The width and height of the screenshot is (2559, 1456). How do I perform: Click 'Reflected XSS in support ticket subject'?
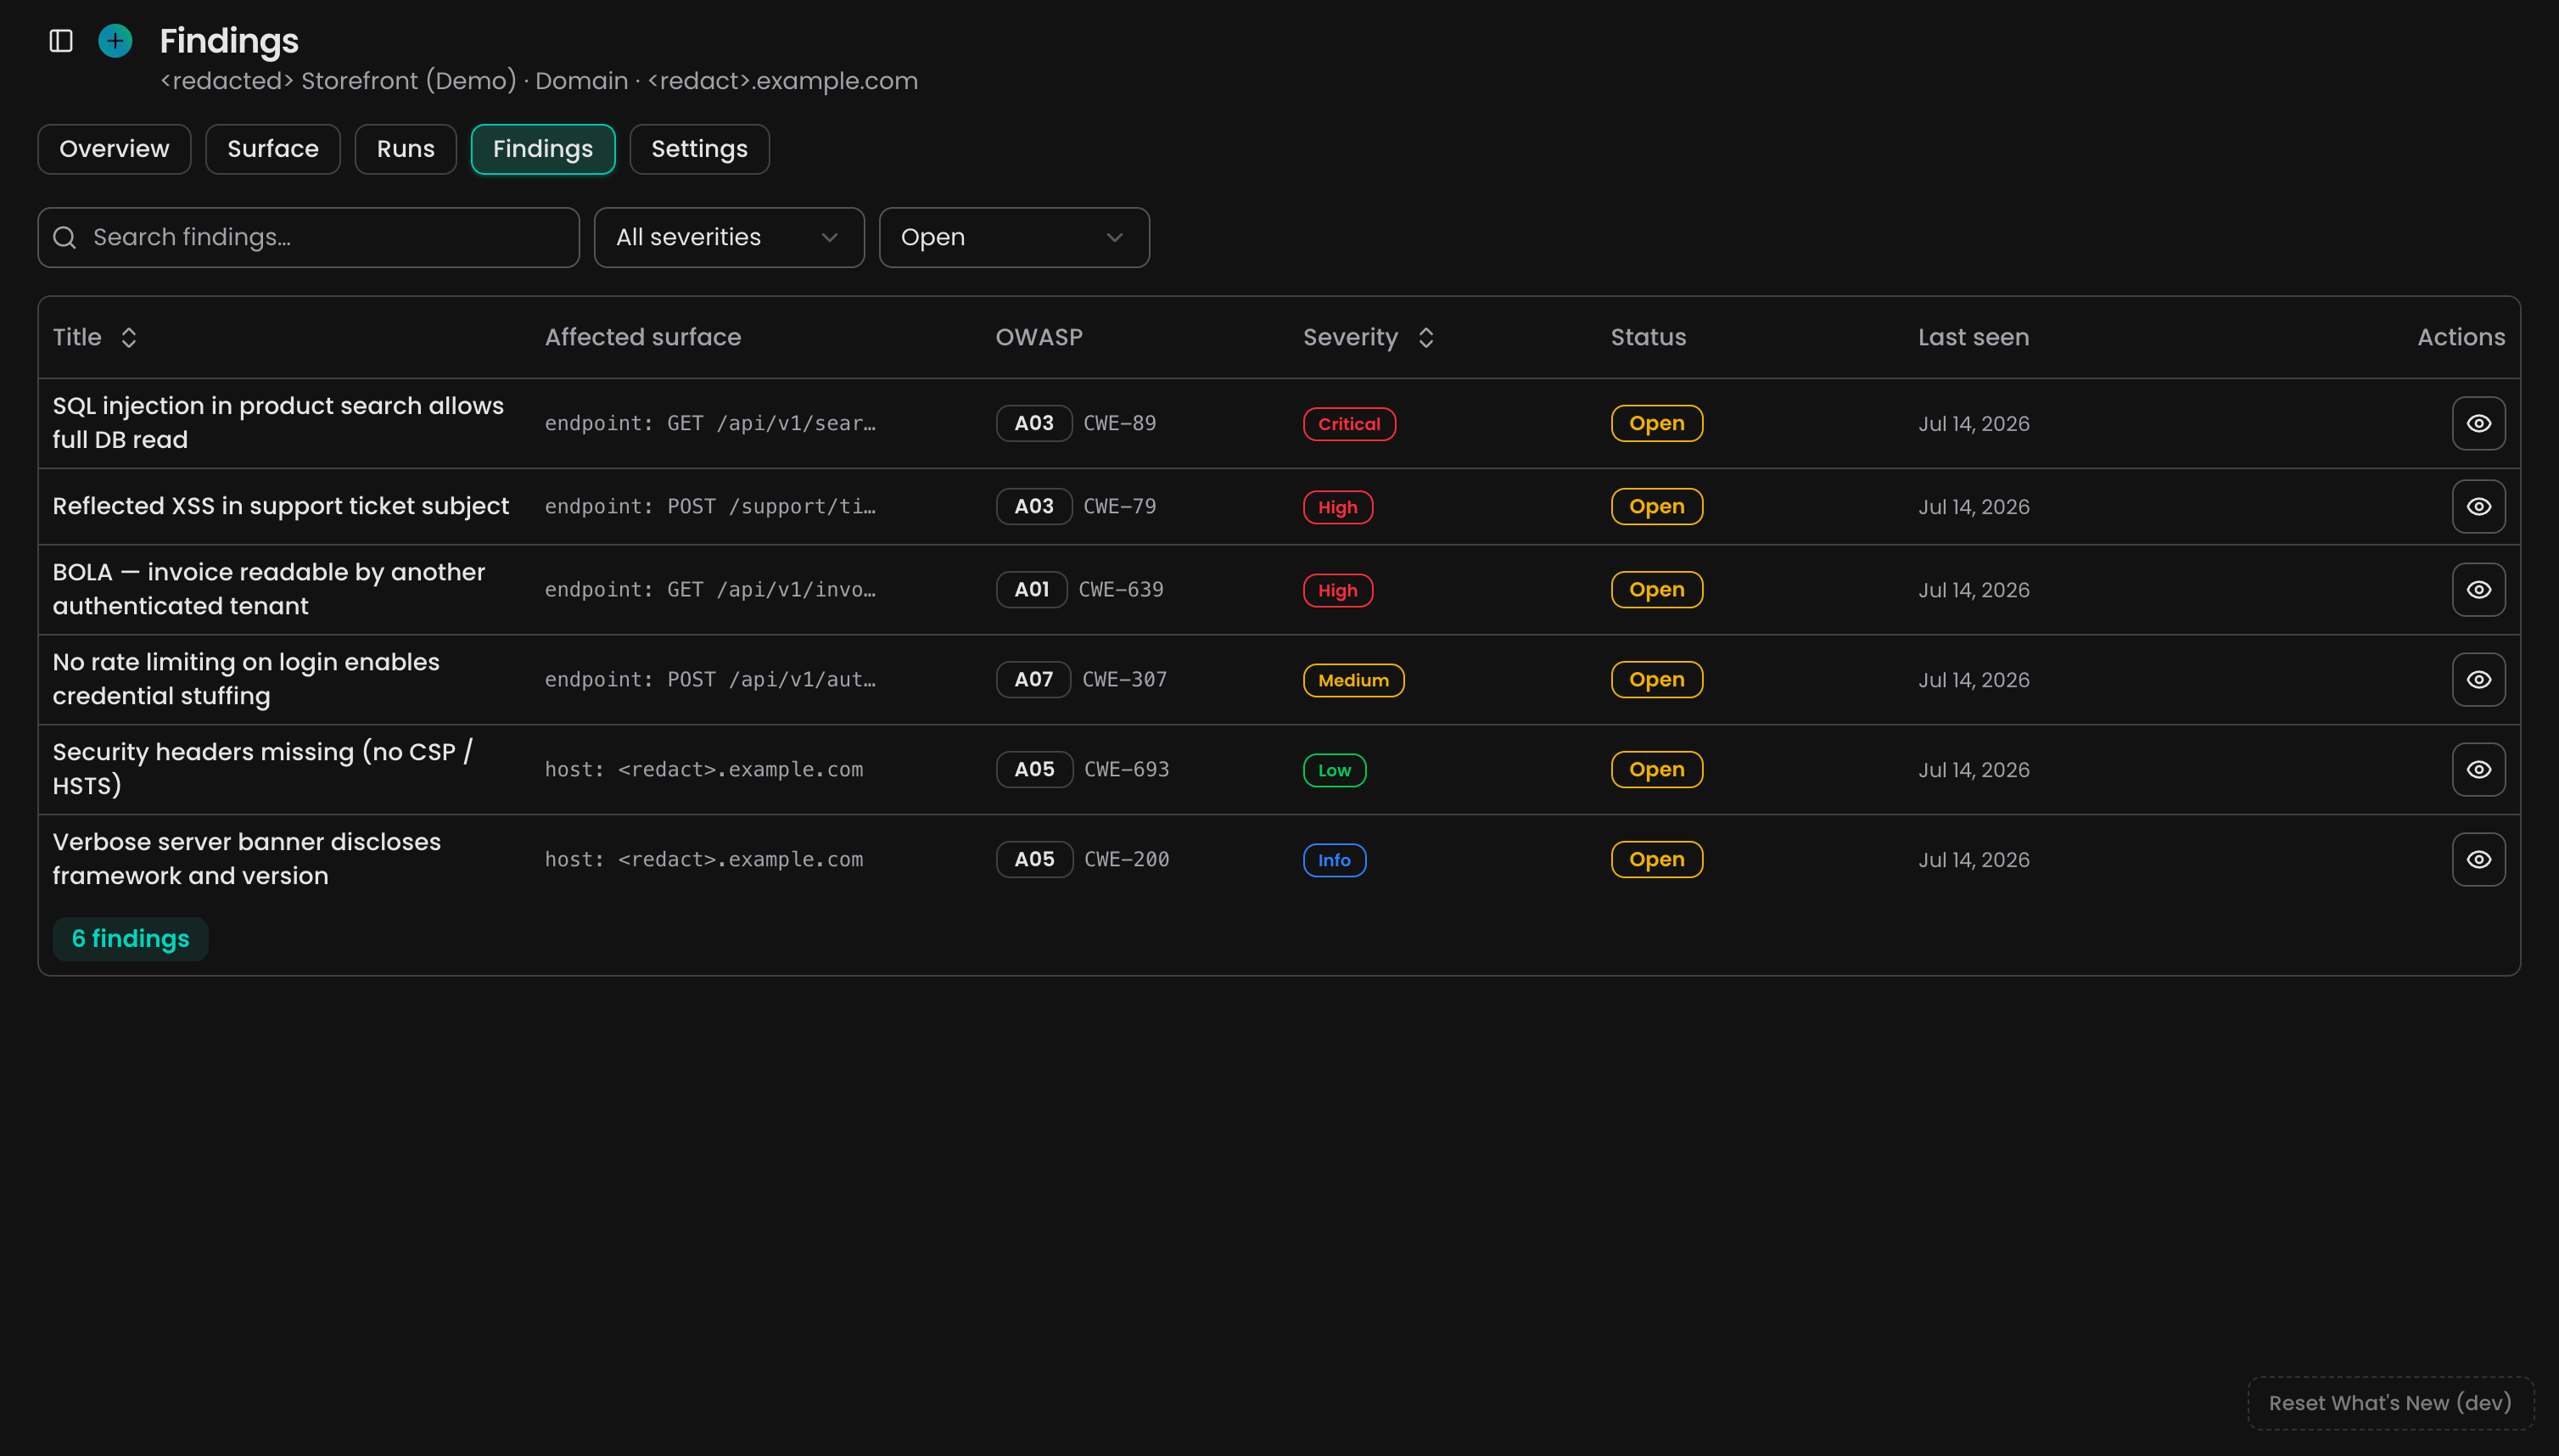[281, 506]
